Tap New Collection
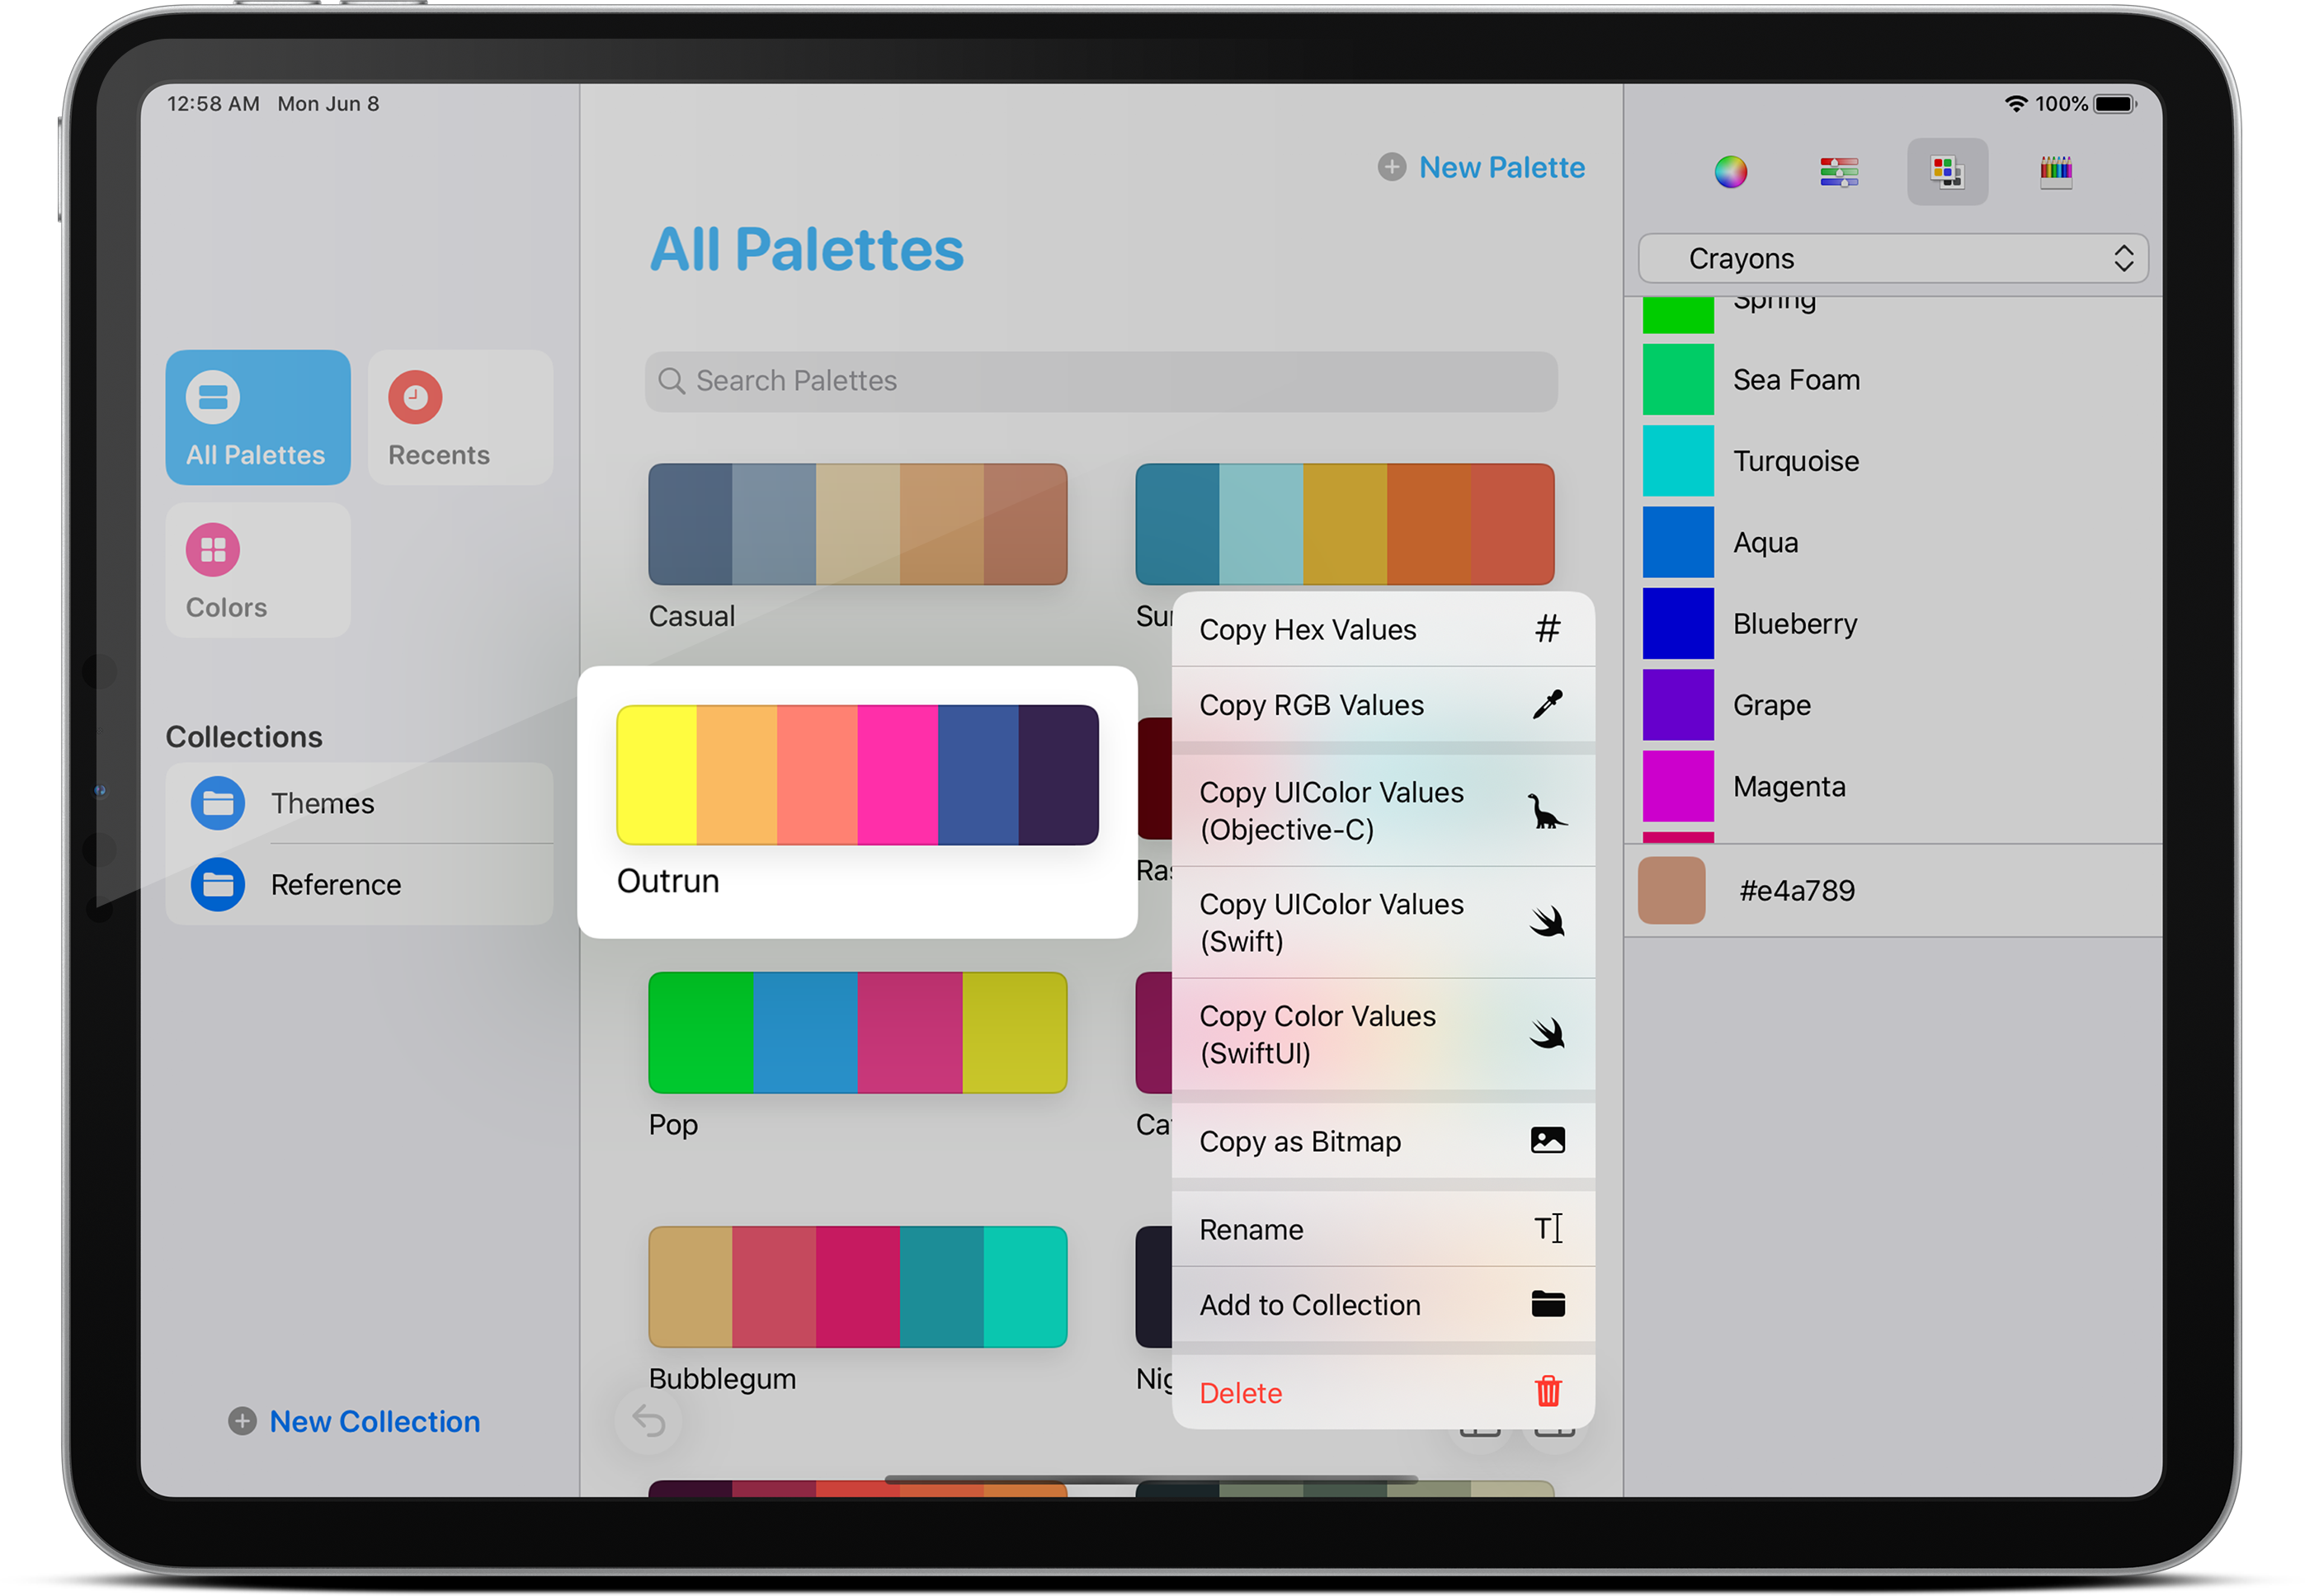2305x1596 pixels. (354, 1421)
